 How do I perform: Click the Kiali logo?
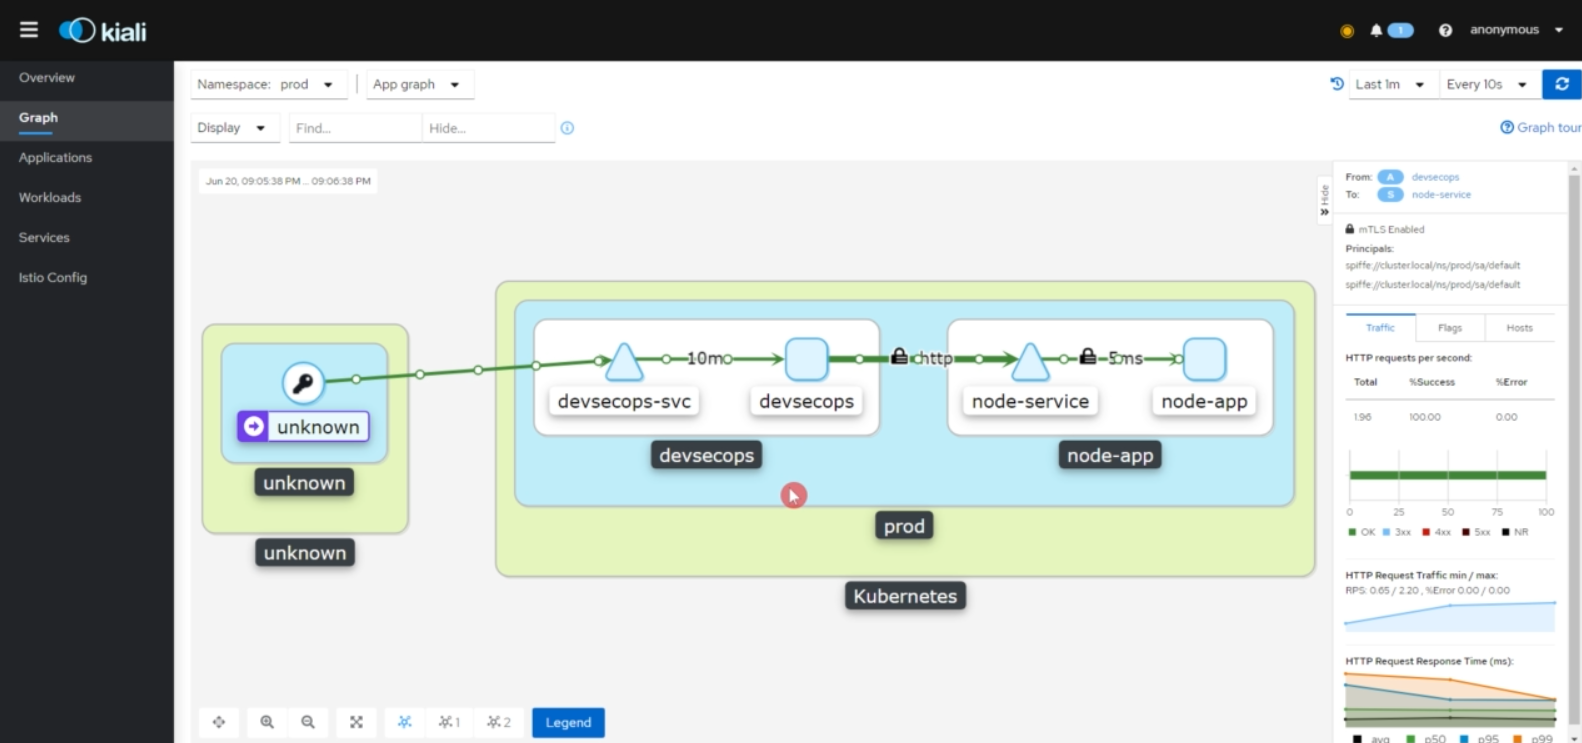coord(103,31)
